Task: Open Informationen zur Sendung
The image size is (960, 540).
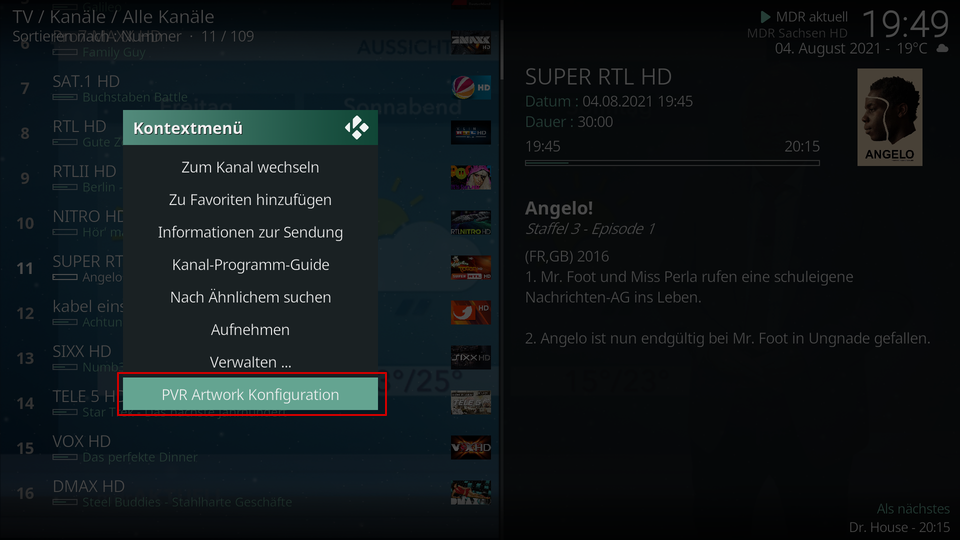Action: 250,232
